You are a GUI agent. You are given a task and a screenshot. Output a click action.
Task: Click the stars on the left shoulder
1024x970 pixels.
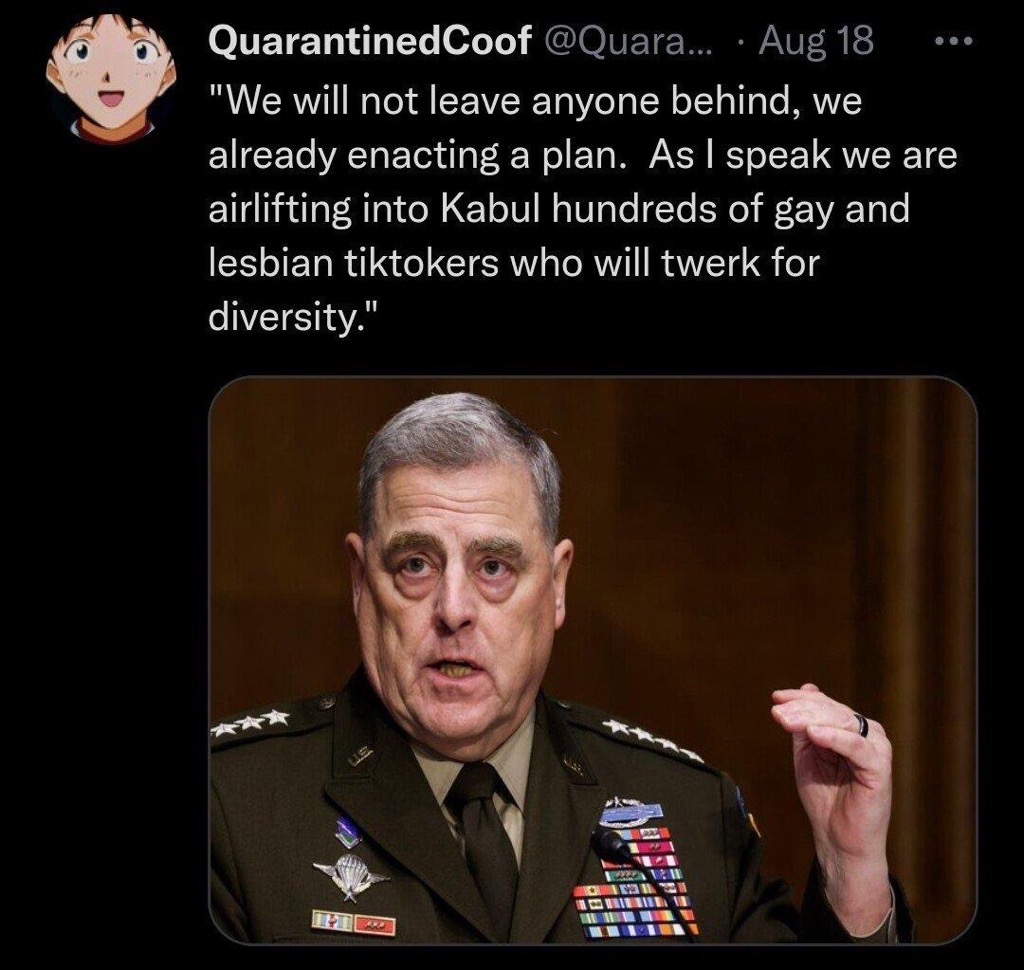click(249, 722)
